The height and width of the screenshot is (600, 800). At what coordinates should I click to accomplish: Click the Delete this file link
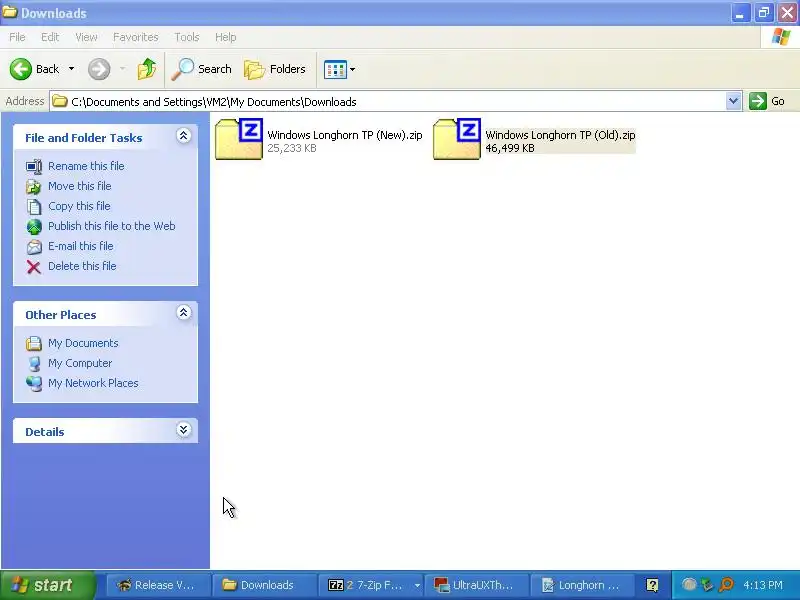(x=82, y=266)
